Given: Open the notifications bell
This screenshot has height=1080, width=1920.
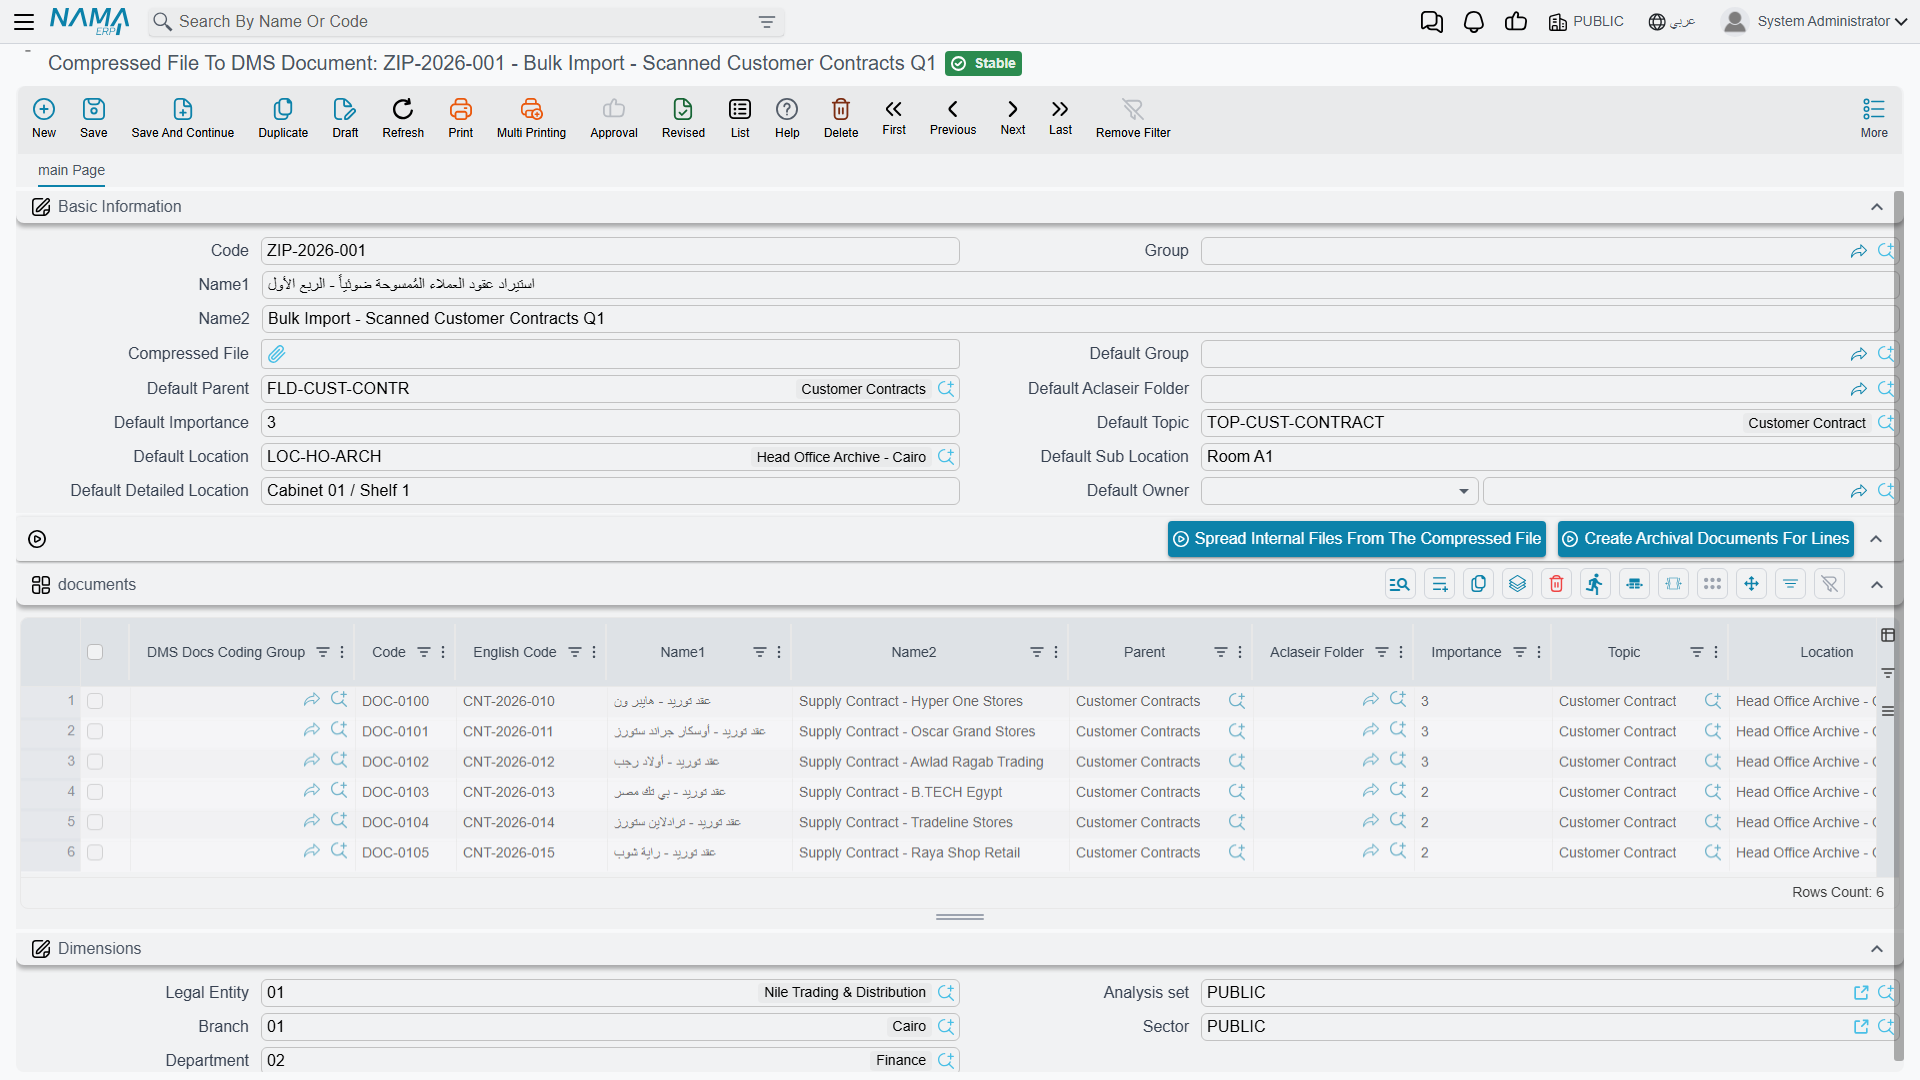Looking at the screenshot, I should click(1473, 21).
